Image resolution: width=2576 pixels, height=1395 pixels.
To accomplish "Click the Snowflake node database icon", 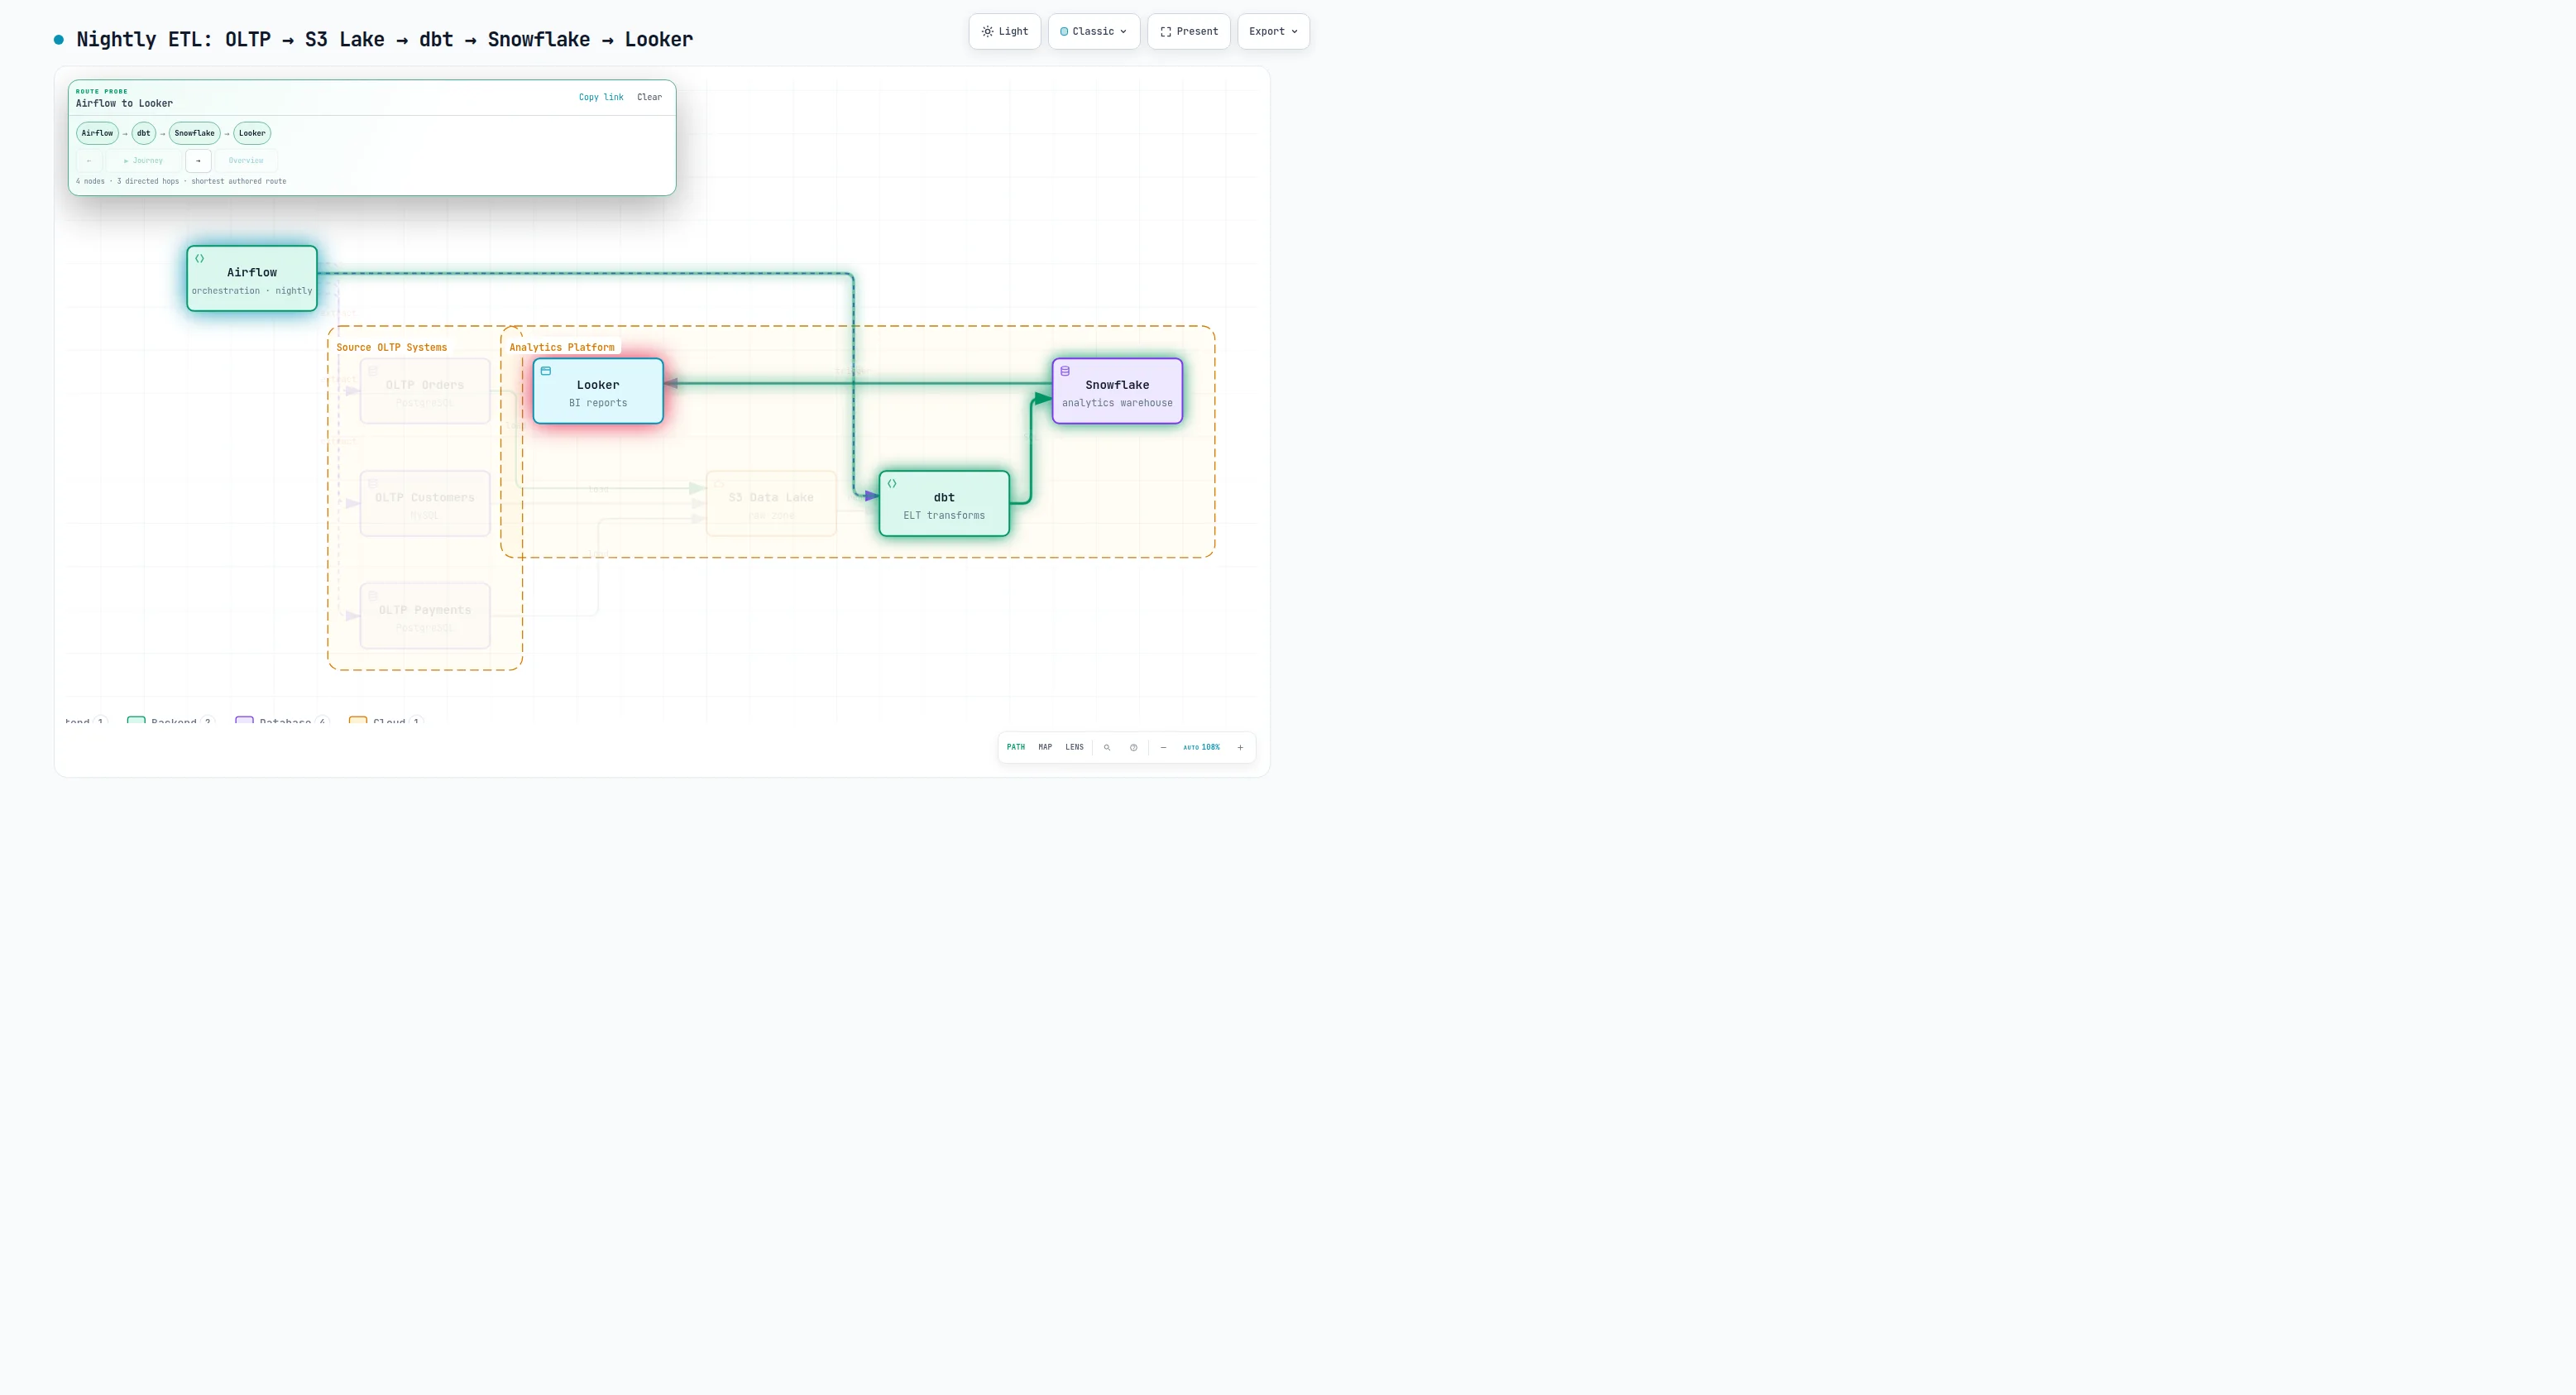I will click(x=1065, y=371).
